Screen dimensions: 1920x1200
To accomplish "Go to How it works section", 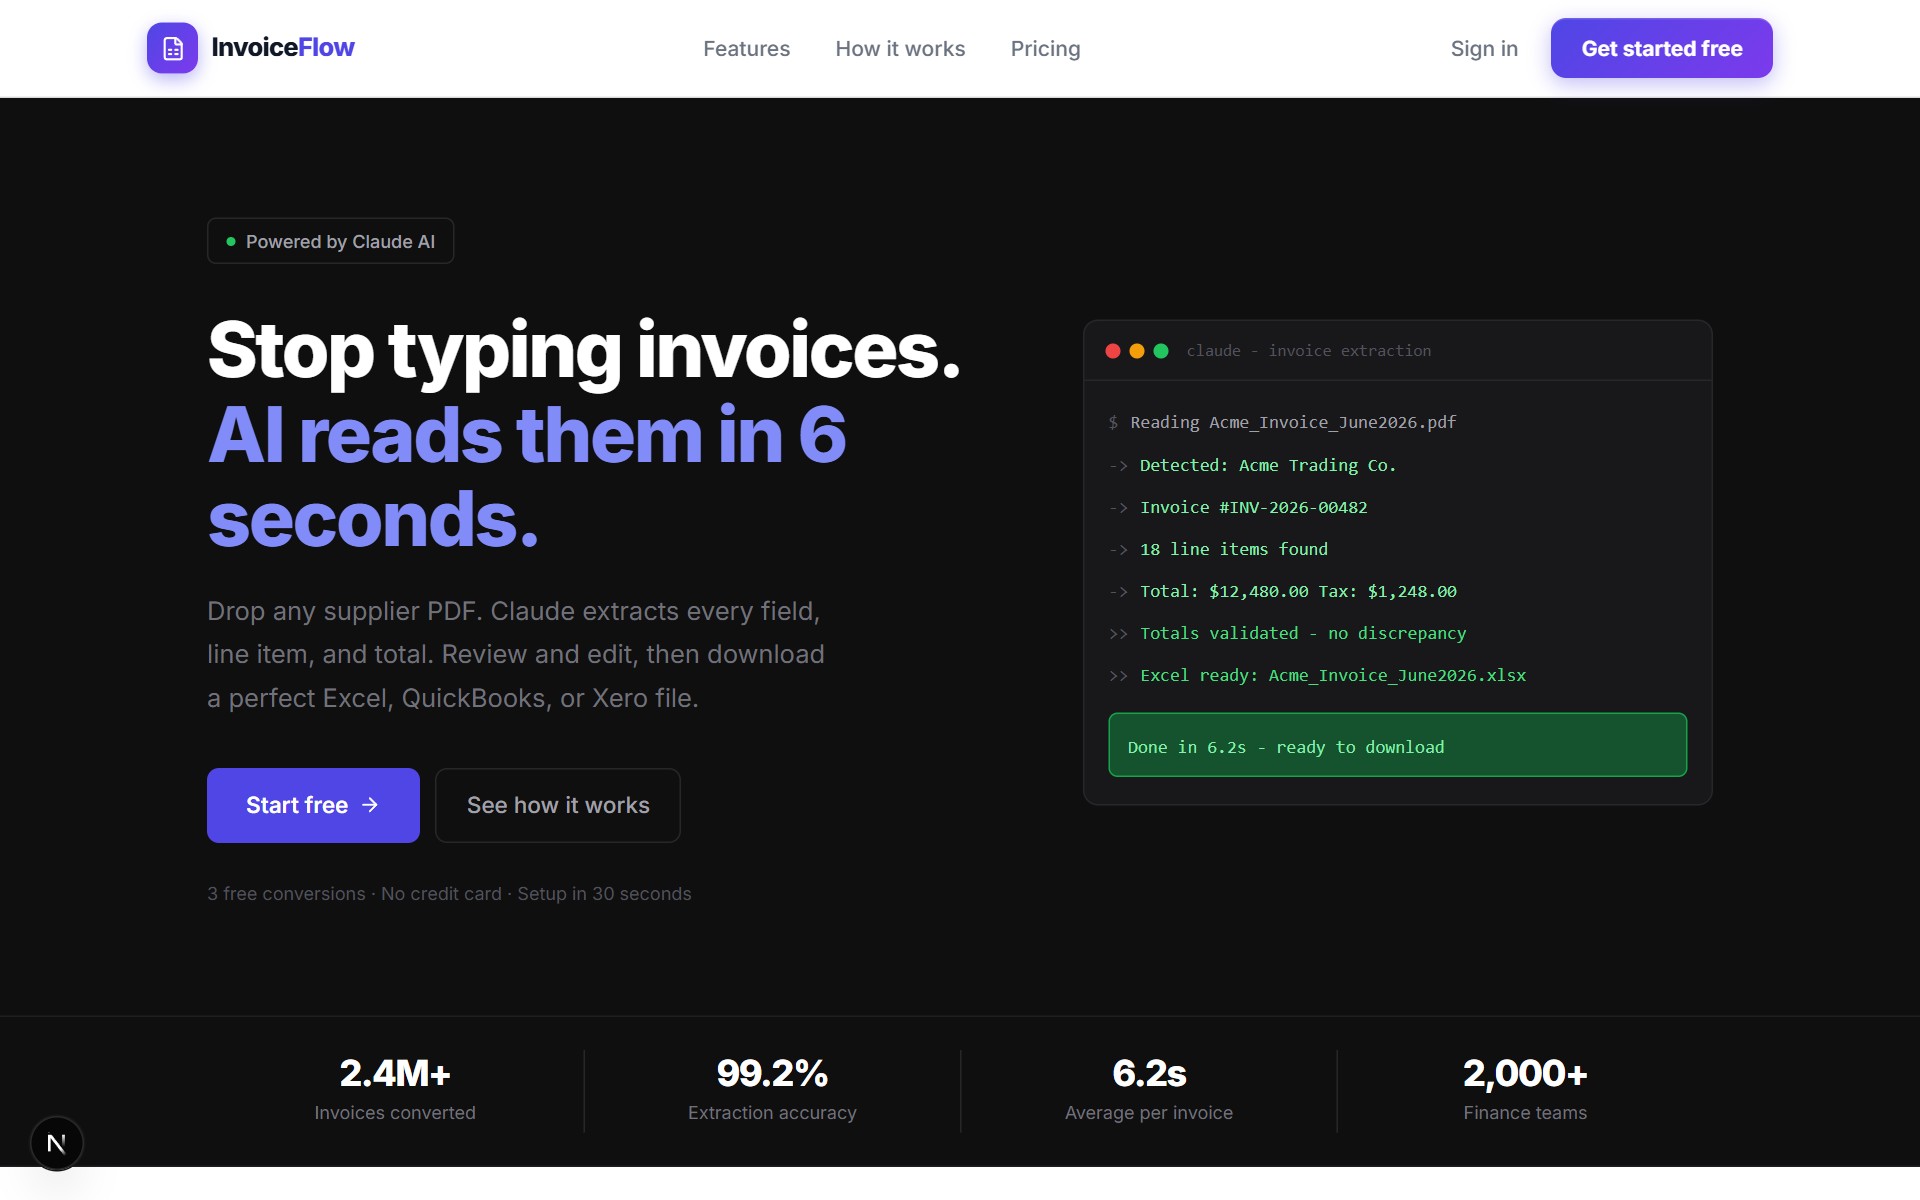I will (x=900, y=48).
